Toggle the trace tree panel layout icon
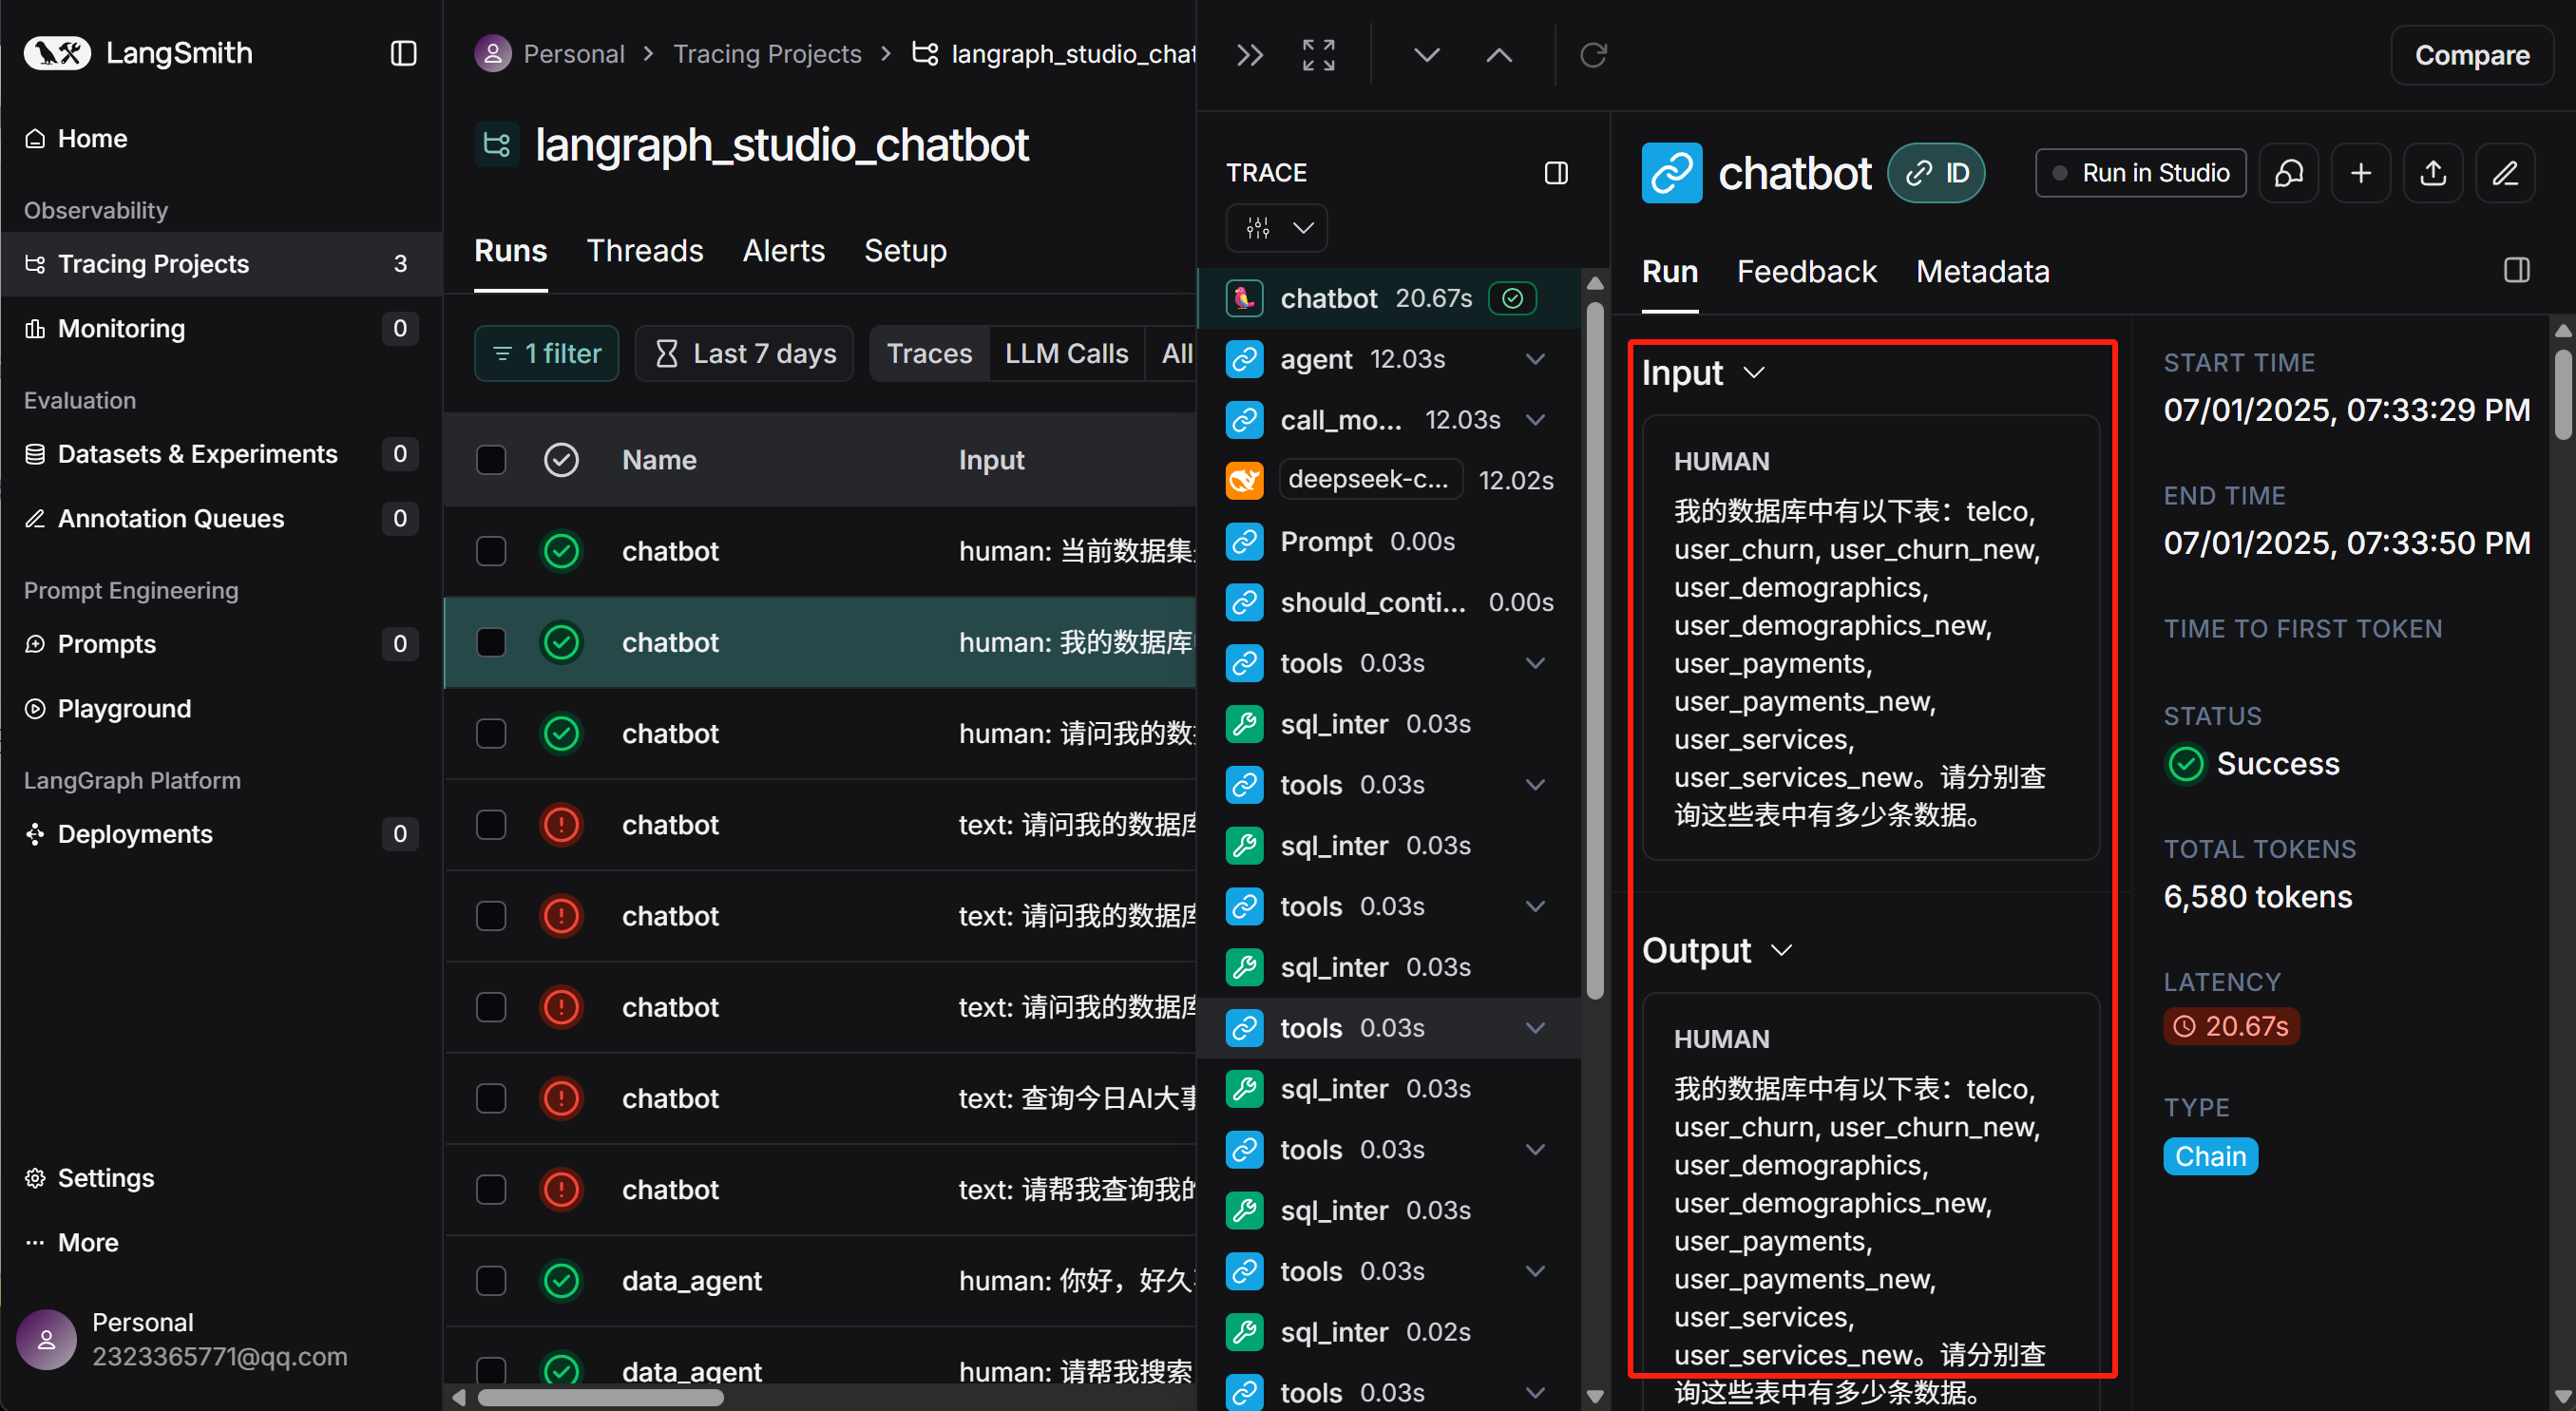2576x1411 pixels. click(1556, 173)
